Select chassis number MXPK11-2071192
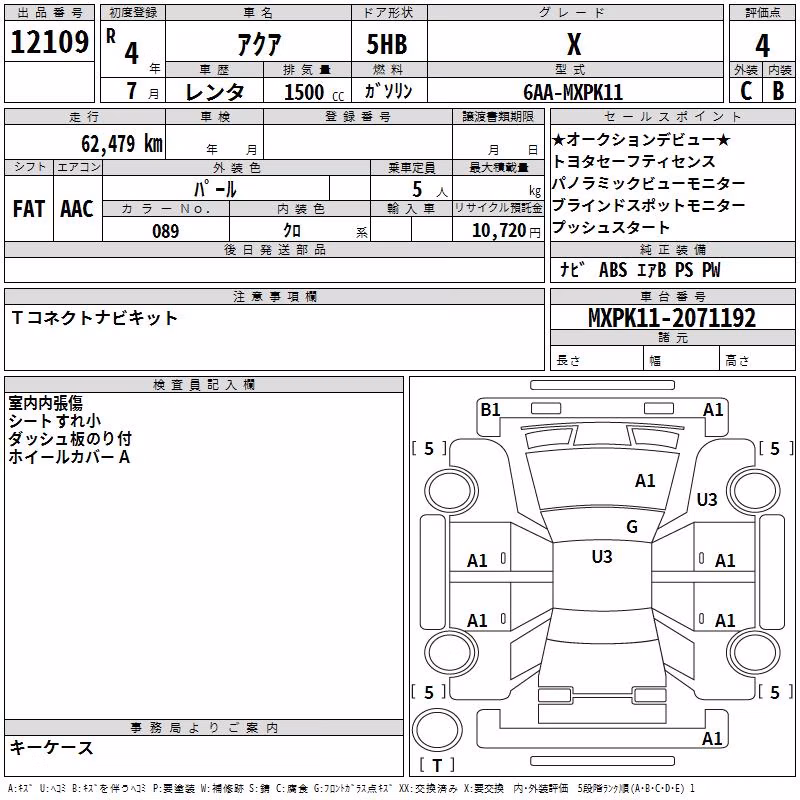The image size is (800, 800). click(x=672, y=318)
